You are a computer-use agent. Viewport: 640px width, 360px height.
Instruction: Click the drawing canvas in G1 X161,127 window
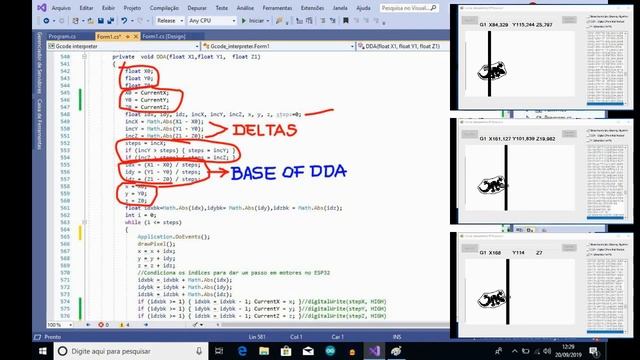pyautogui.click(x=520, y=178)
